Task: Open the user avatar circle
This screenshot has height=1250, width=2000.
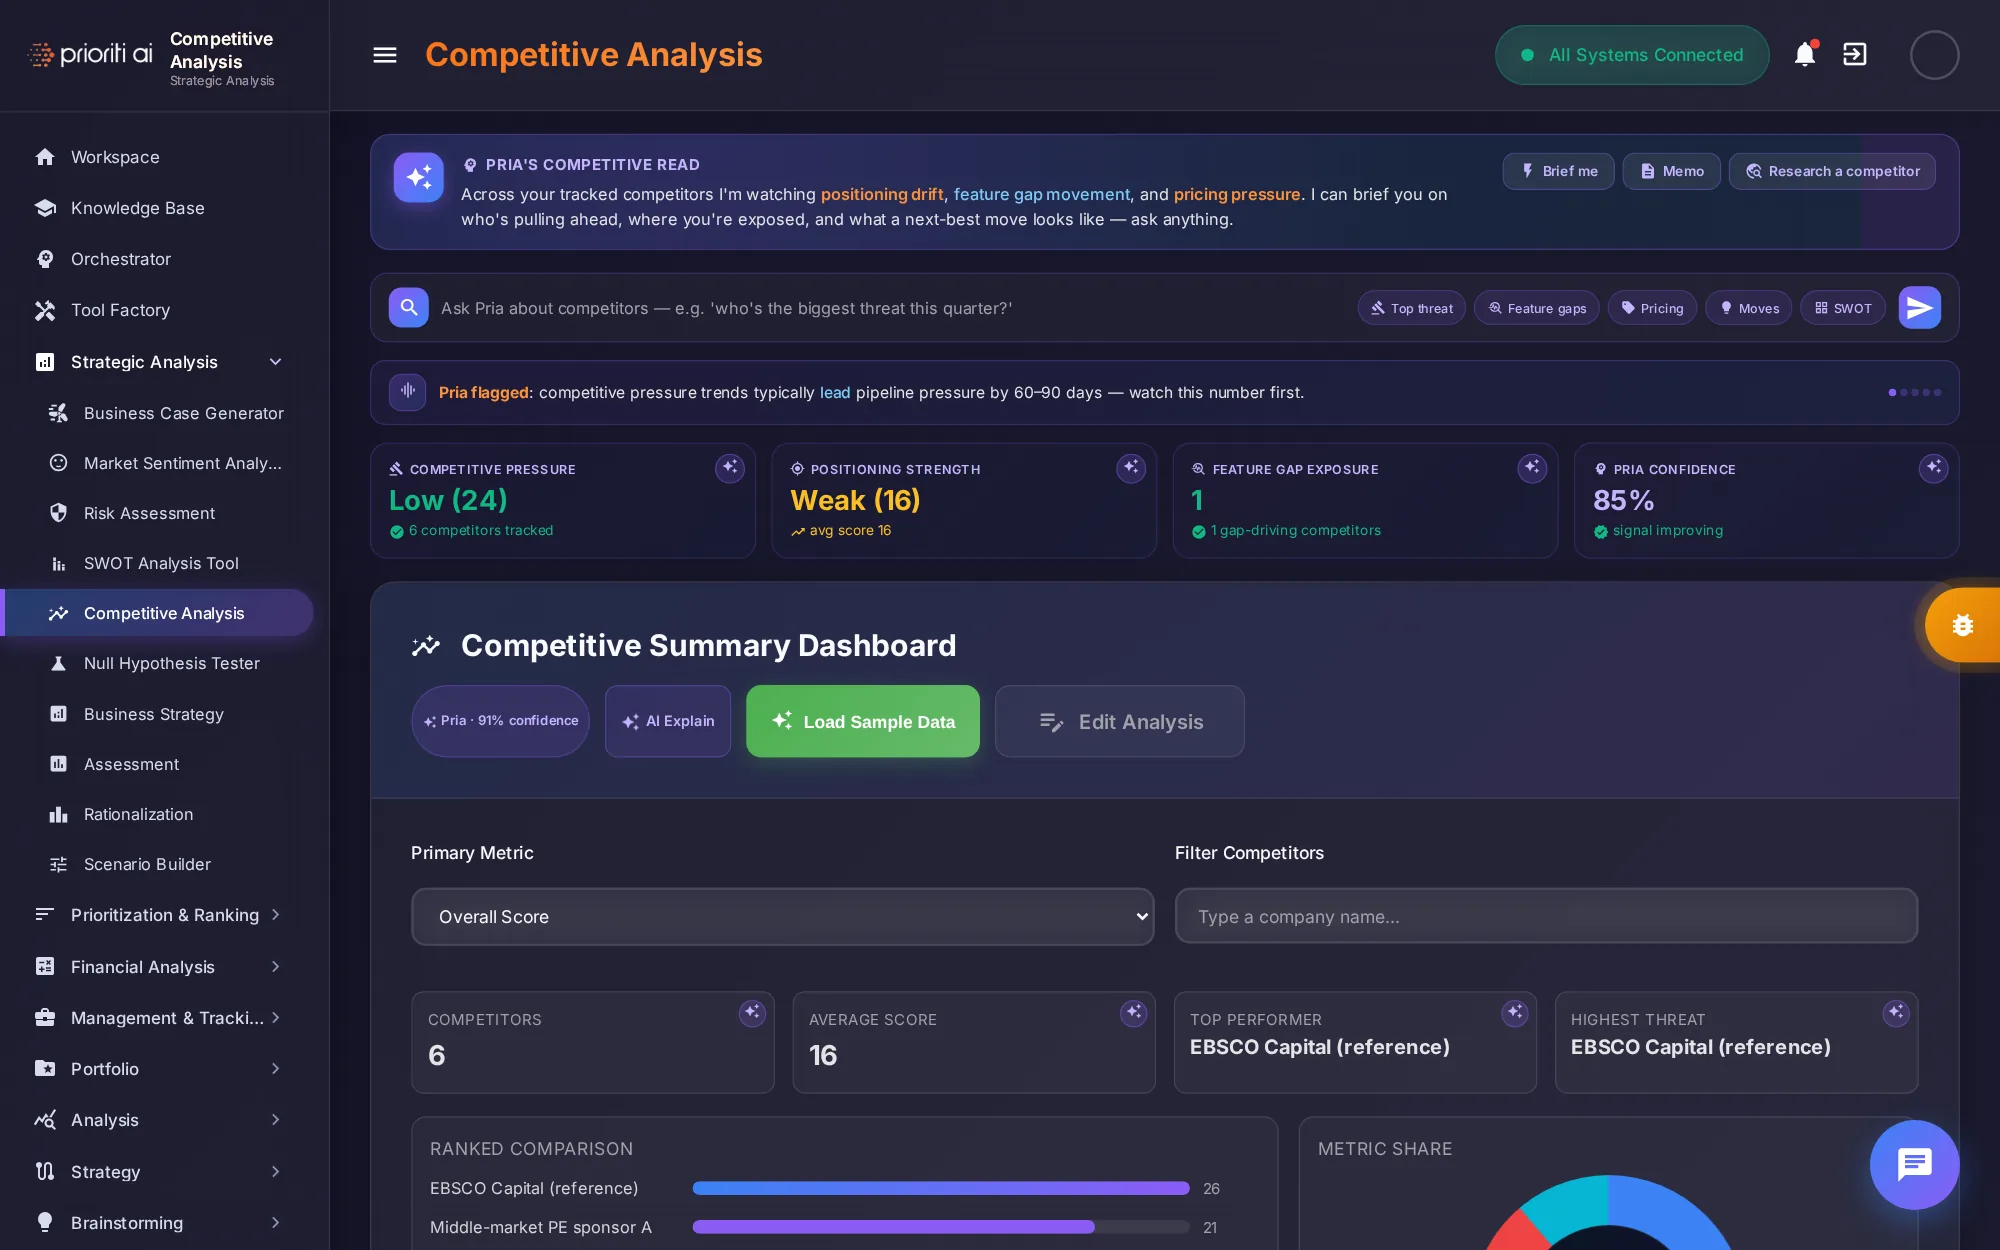Action: [x=1934, y=55]
